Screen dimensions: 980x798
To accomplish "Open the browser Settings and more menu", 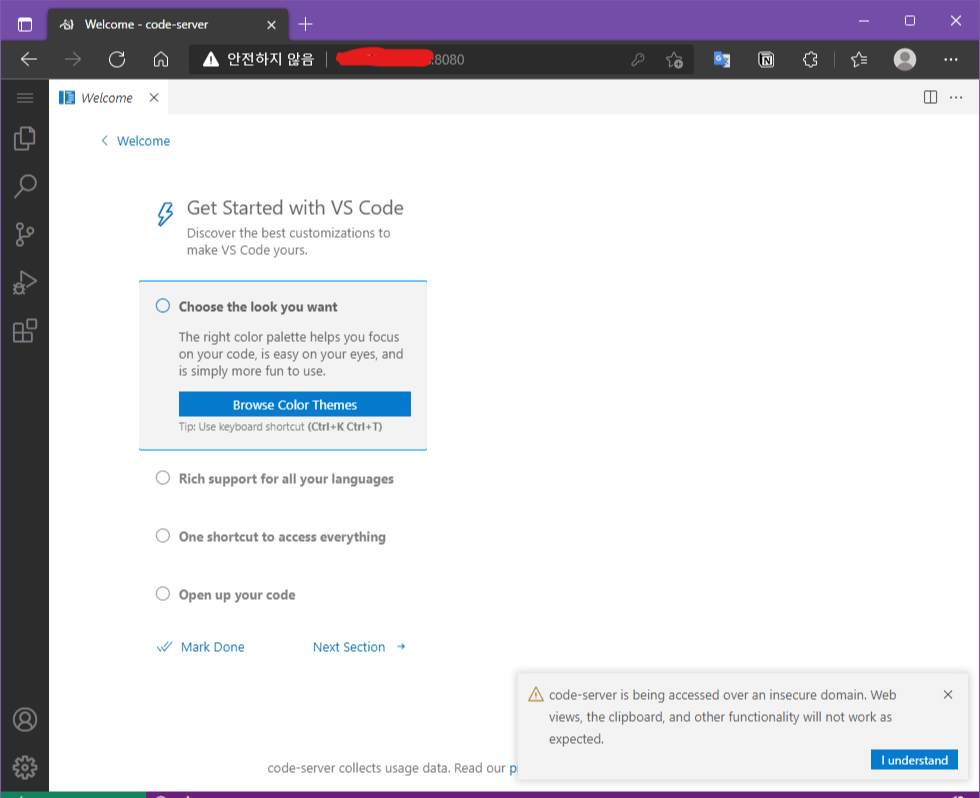I will (951, 59).
